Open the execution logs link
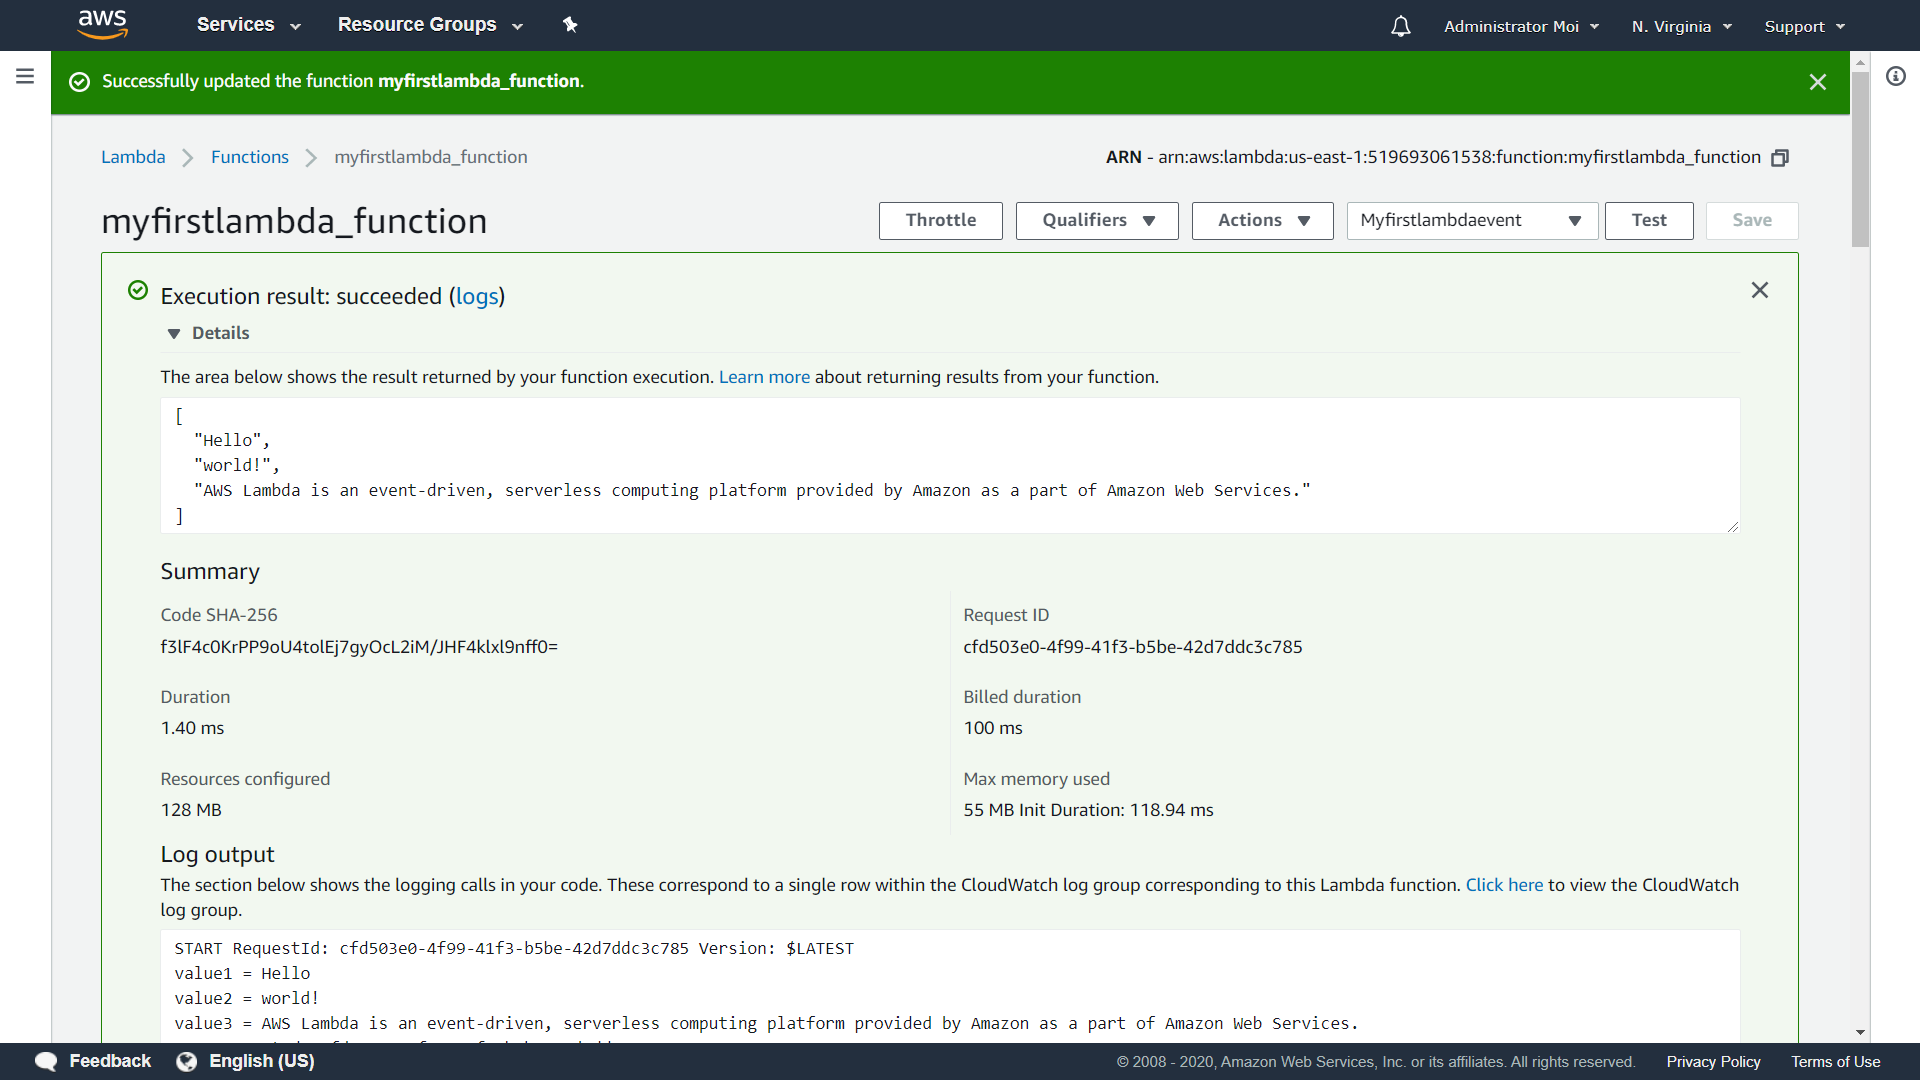The image size is (1920, 1080). click(x=477, y=297)
